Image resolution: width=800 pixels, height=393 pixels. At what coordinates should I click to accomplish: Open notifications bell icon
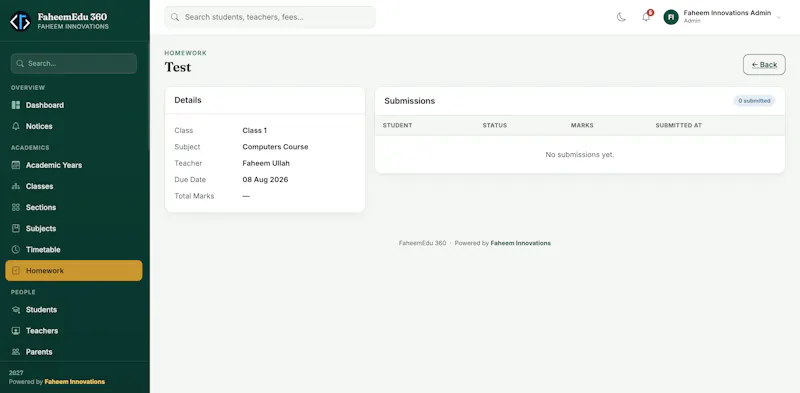pyautogui.click(x=646, y=17)
